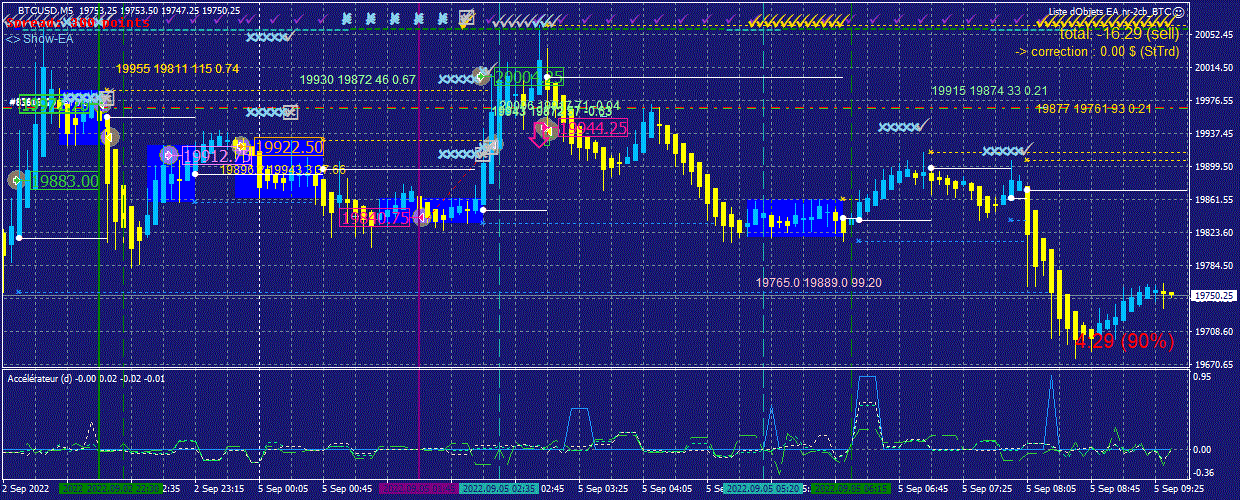Click the red 4.29 (90%) label
Image resolution: width=1240 pixels, height=500 pixels.
[x=1125, y=342]
